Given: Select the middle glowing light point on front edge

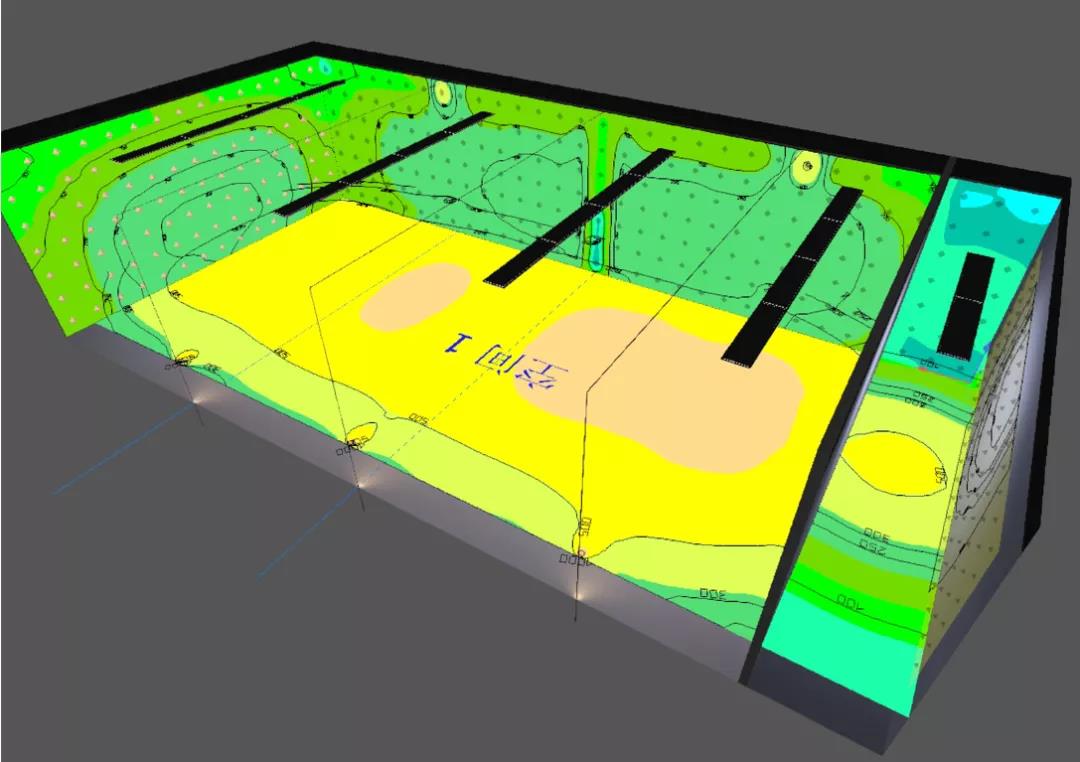Looking at the screenshot, I should (360, 482).
